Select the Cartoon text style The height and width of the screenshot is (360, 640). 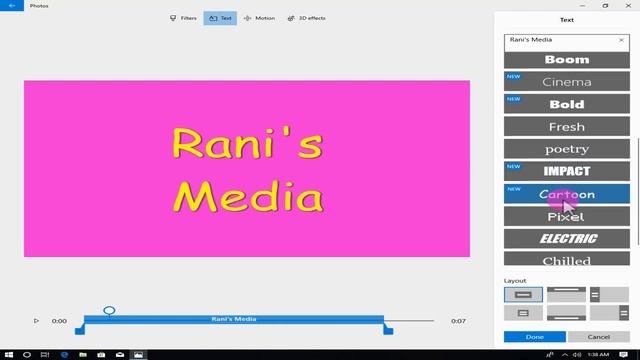click(567, 194)
